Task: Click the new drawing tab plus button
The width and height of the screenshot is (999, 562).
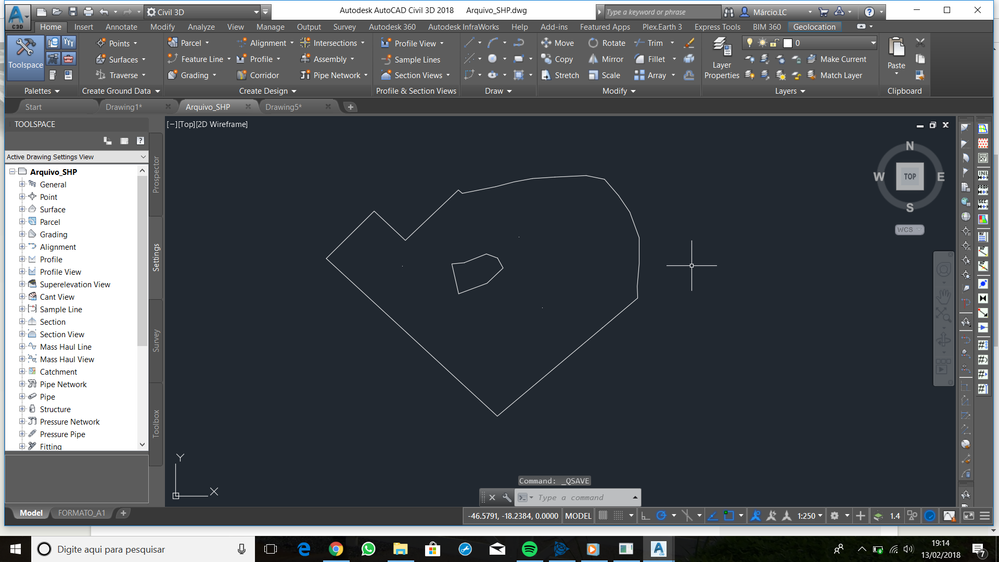Action: coord(350,106)
